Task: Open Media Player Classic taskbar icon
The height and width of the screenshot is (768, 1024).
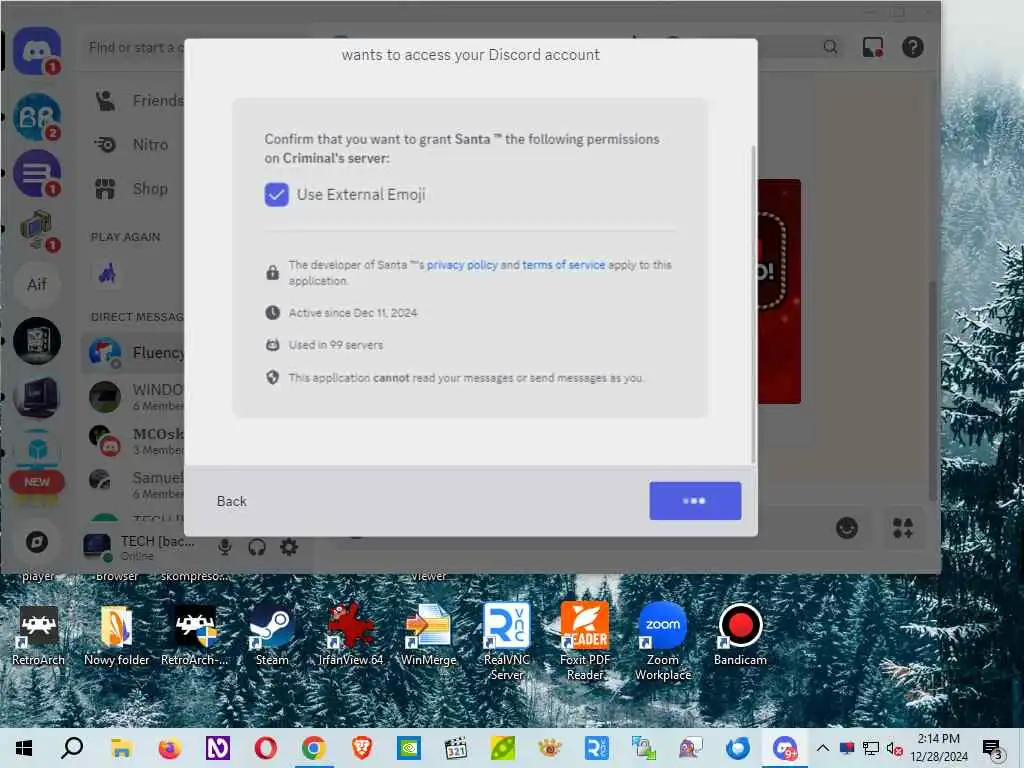Action: [x=456, y=748]
